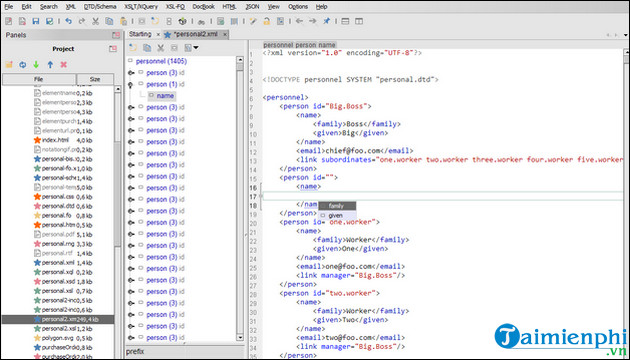Screen dimensions: 630x360
Task: Click the blue refresh icon in Project panel
Action: (22, 65)
